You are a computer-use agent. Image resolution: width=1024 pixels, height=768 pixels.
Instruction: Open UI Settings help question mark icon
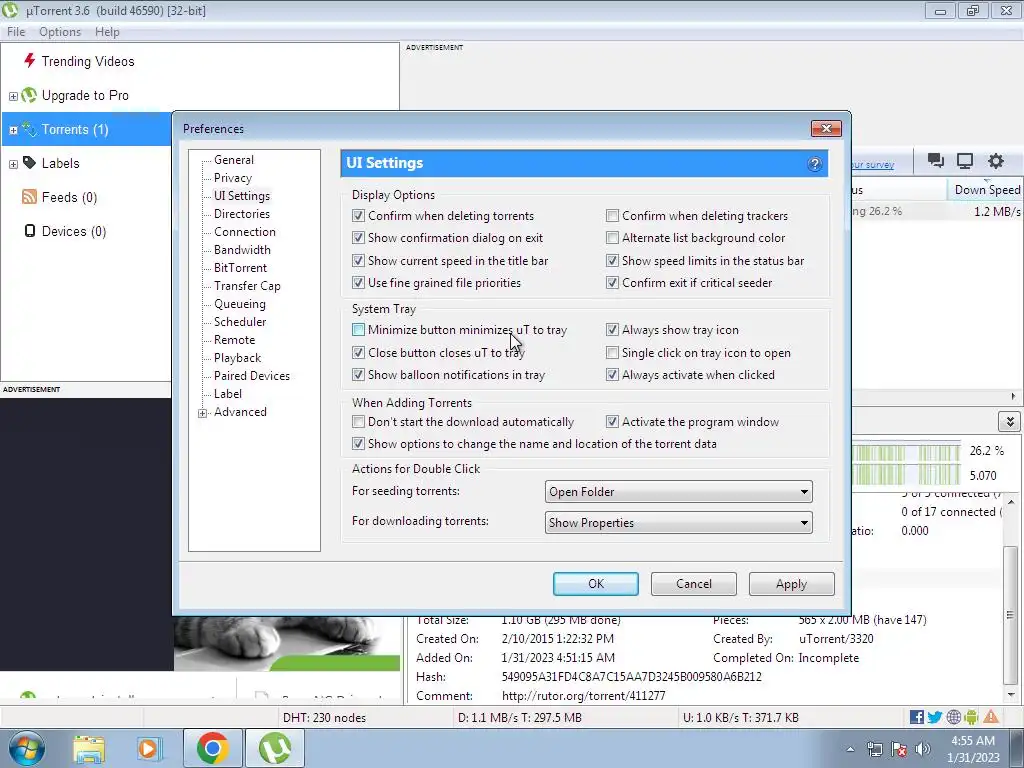tap(814, 164)
